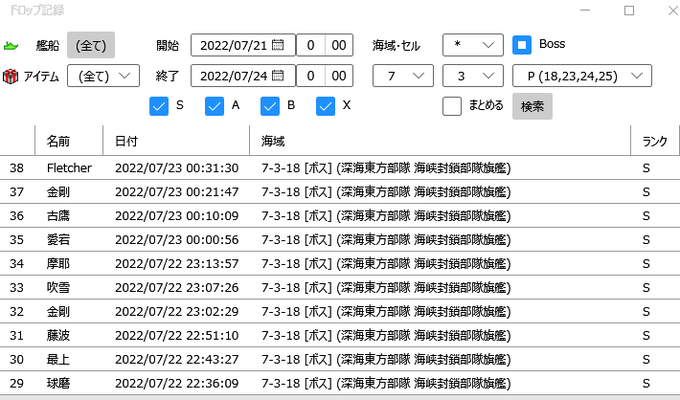Select the 愛宕 drop entry
Viewport: 680px width, 400px height.
click(x=340, y=239)
